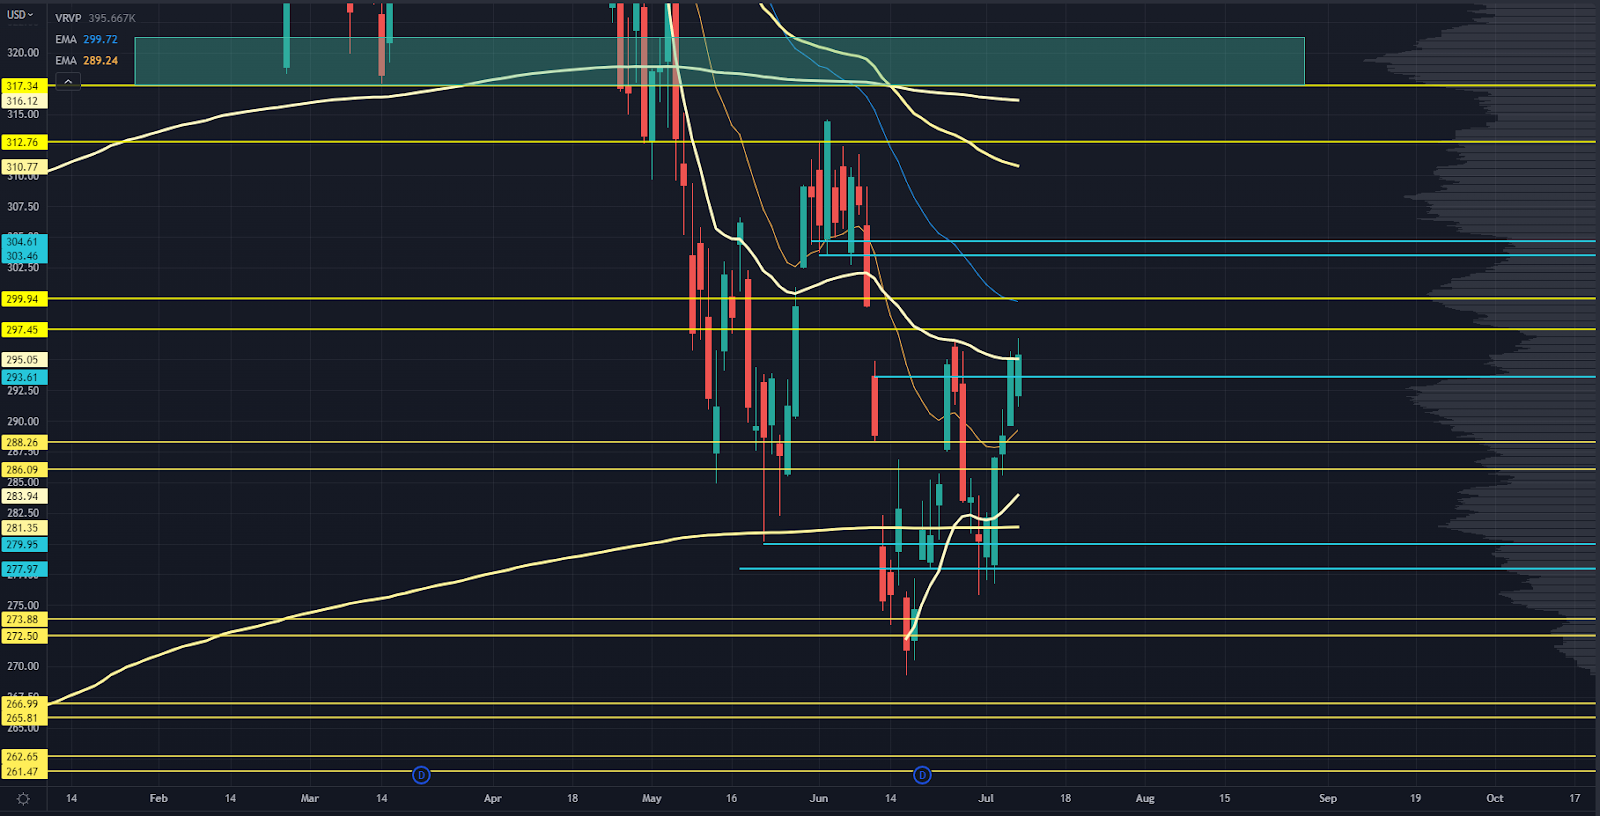Screen dimensions: 1600x816
Task: Click Feb on the time axis
Action: click(158, 798)
